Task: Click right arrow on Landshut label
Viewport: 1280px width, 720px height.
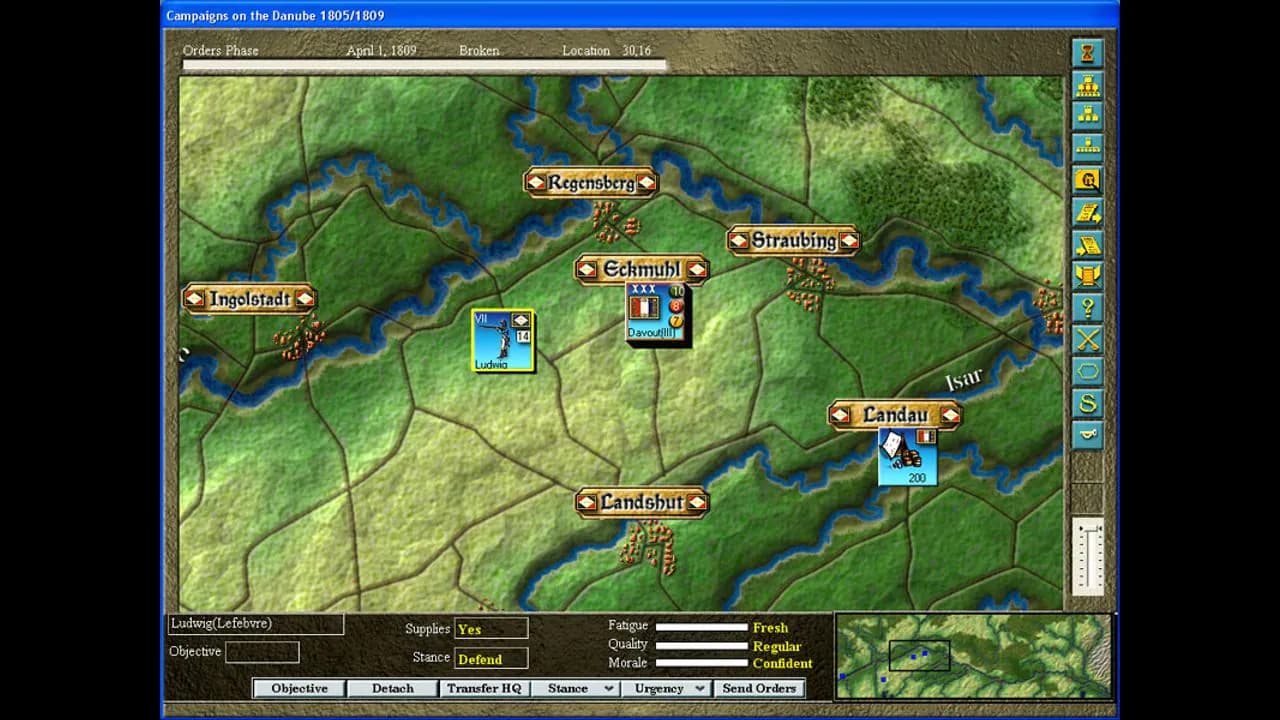Action: tap(696, 502)
